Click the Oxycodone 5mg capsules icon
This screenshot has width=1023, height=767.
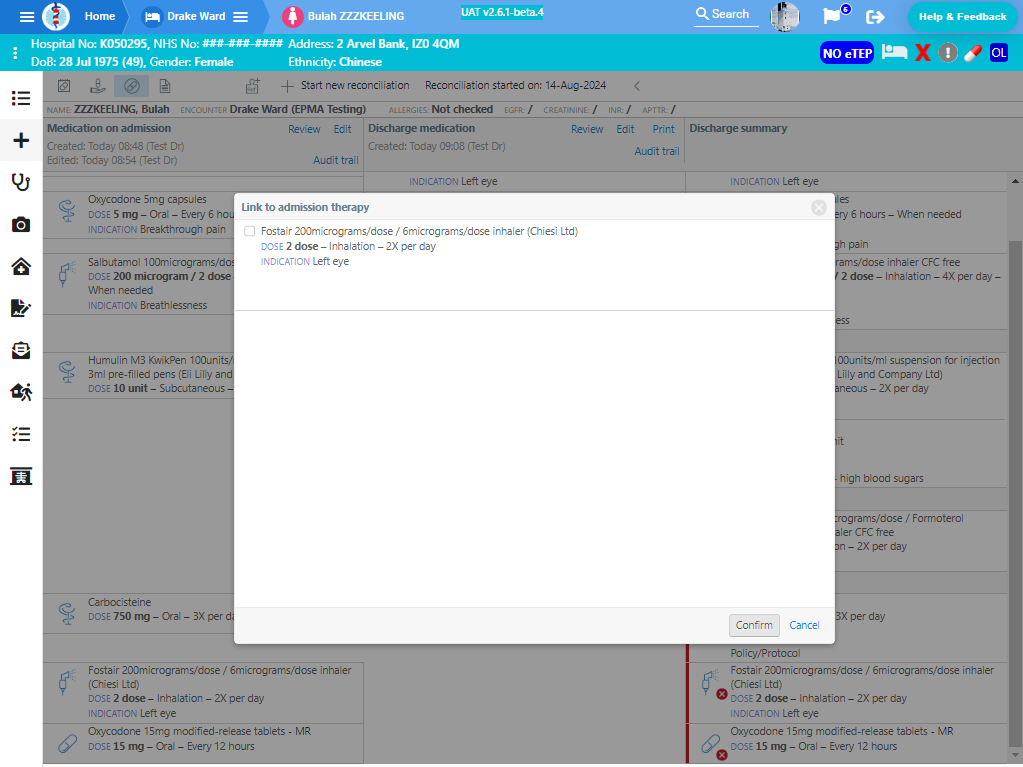pyautogui.click(x=67, y=210)
